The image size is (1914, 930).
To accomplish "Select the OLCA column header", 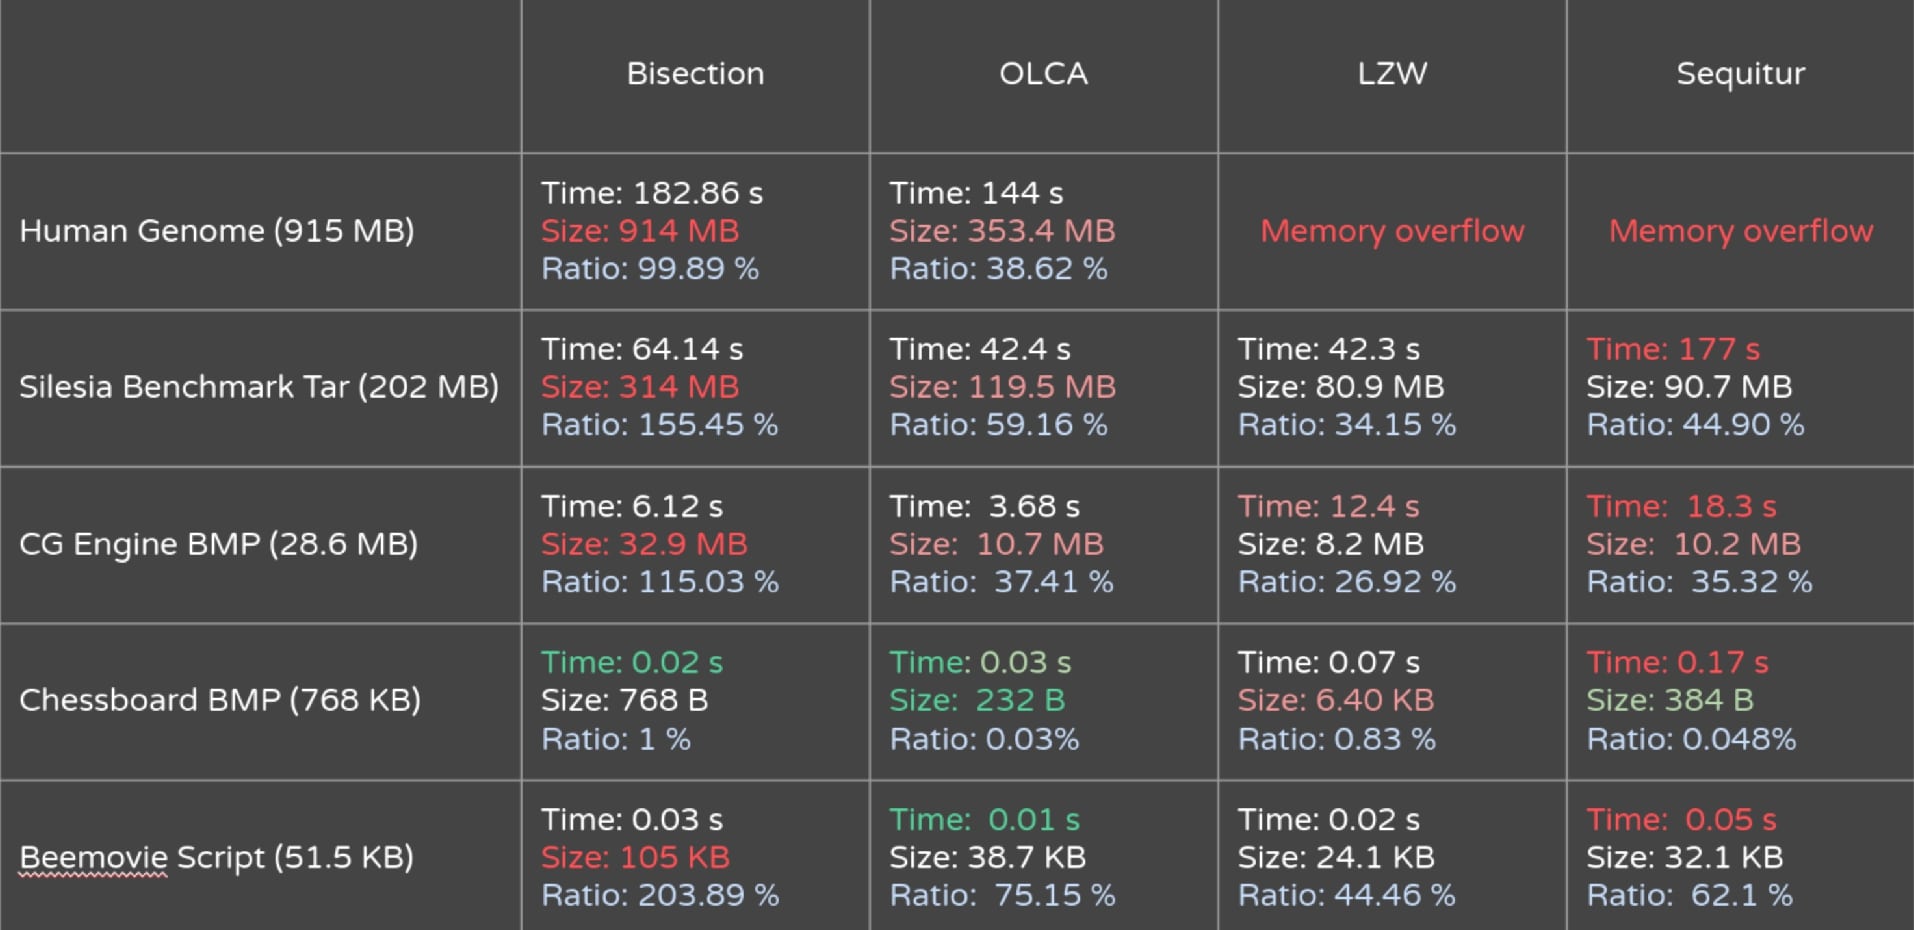I will pyautogui.click(x=1043, y=74).
